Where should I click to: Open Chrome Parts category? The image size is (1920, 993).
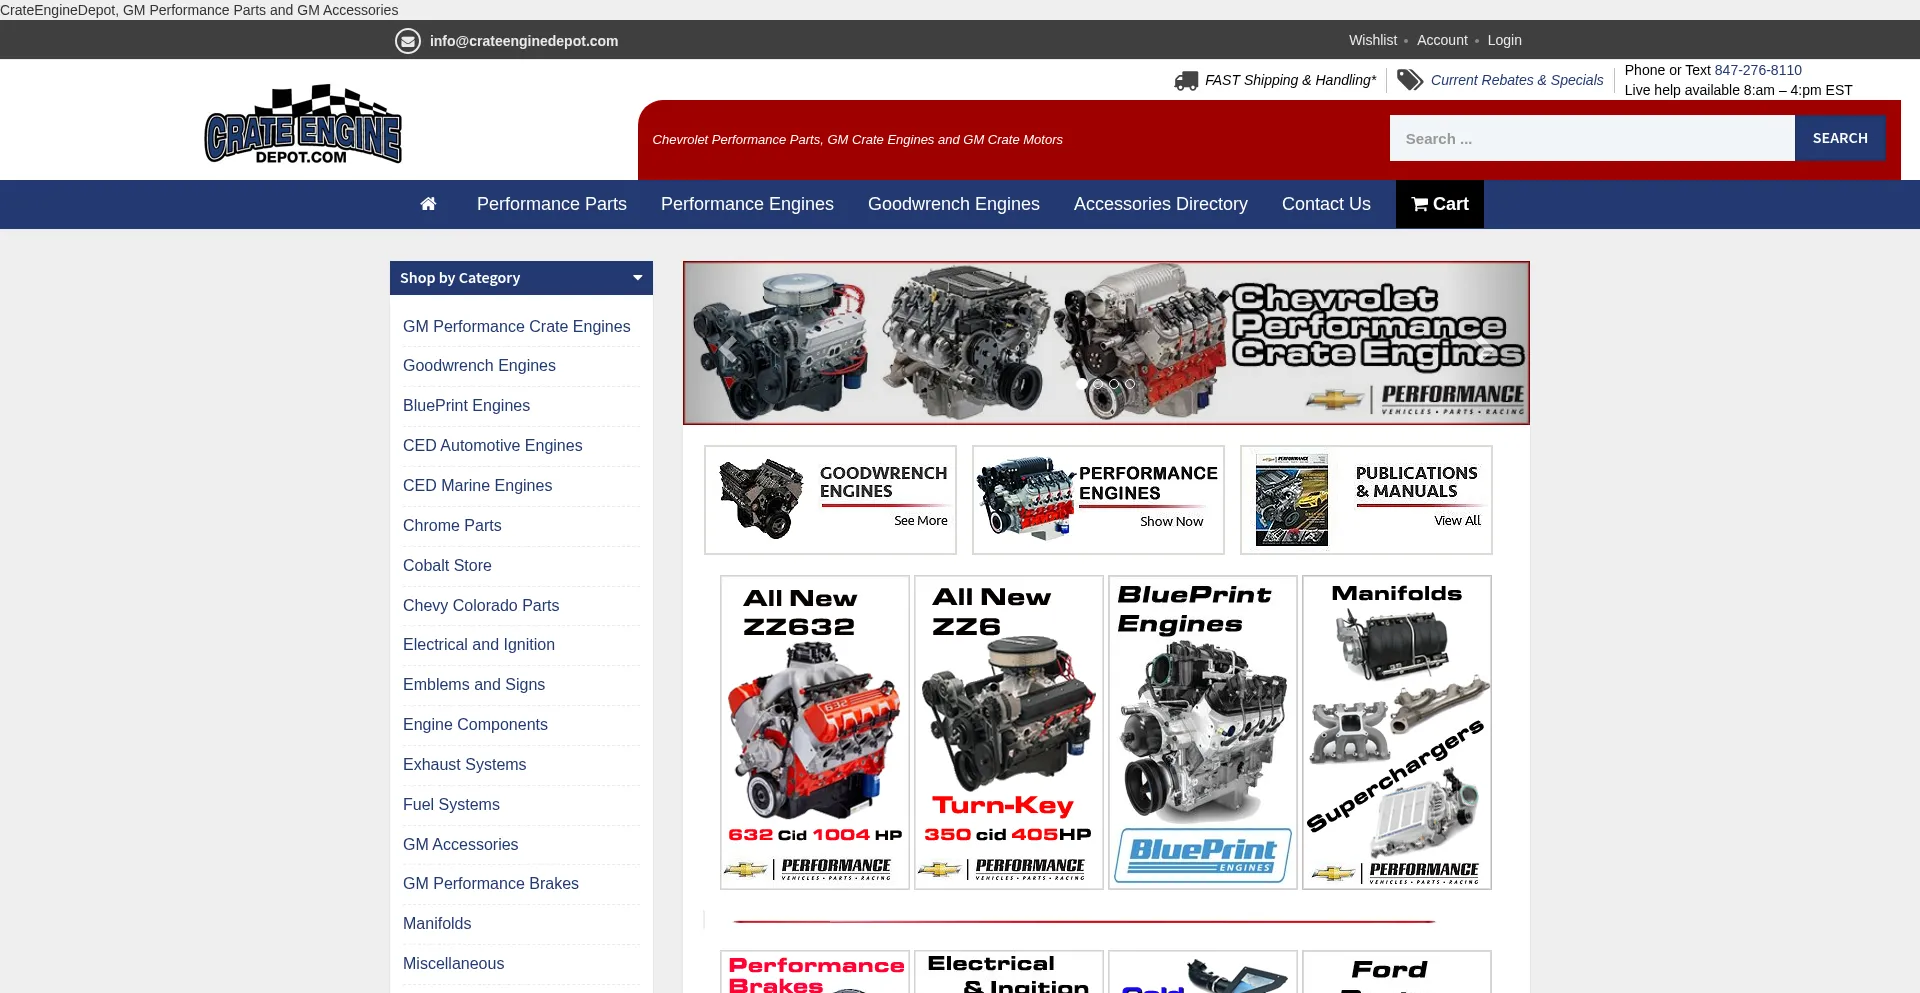452,526
